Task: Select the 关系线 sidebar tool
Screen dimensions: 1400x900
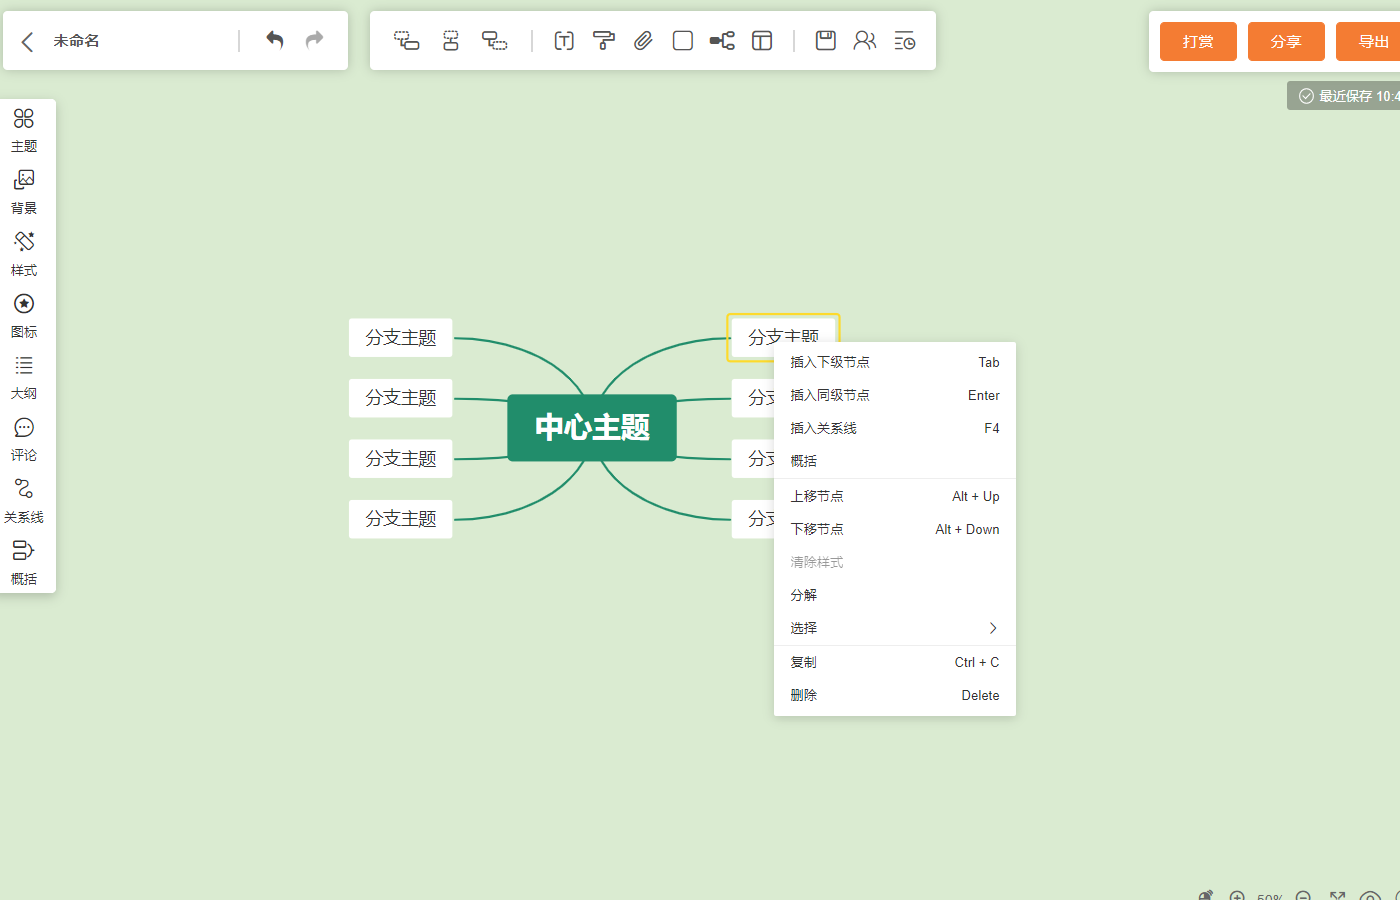Action: click(x=24, y=503)
